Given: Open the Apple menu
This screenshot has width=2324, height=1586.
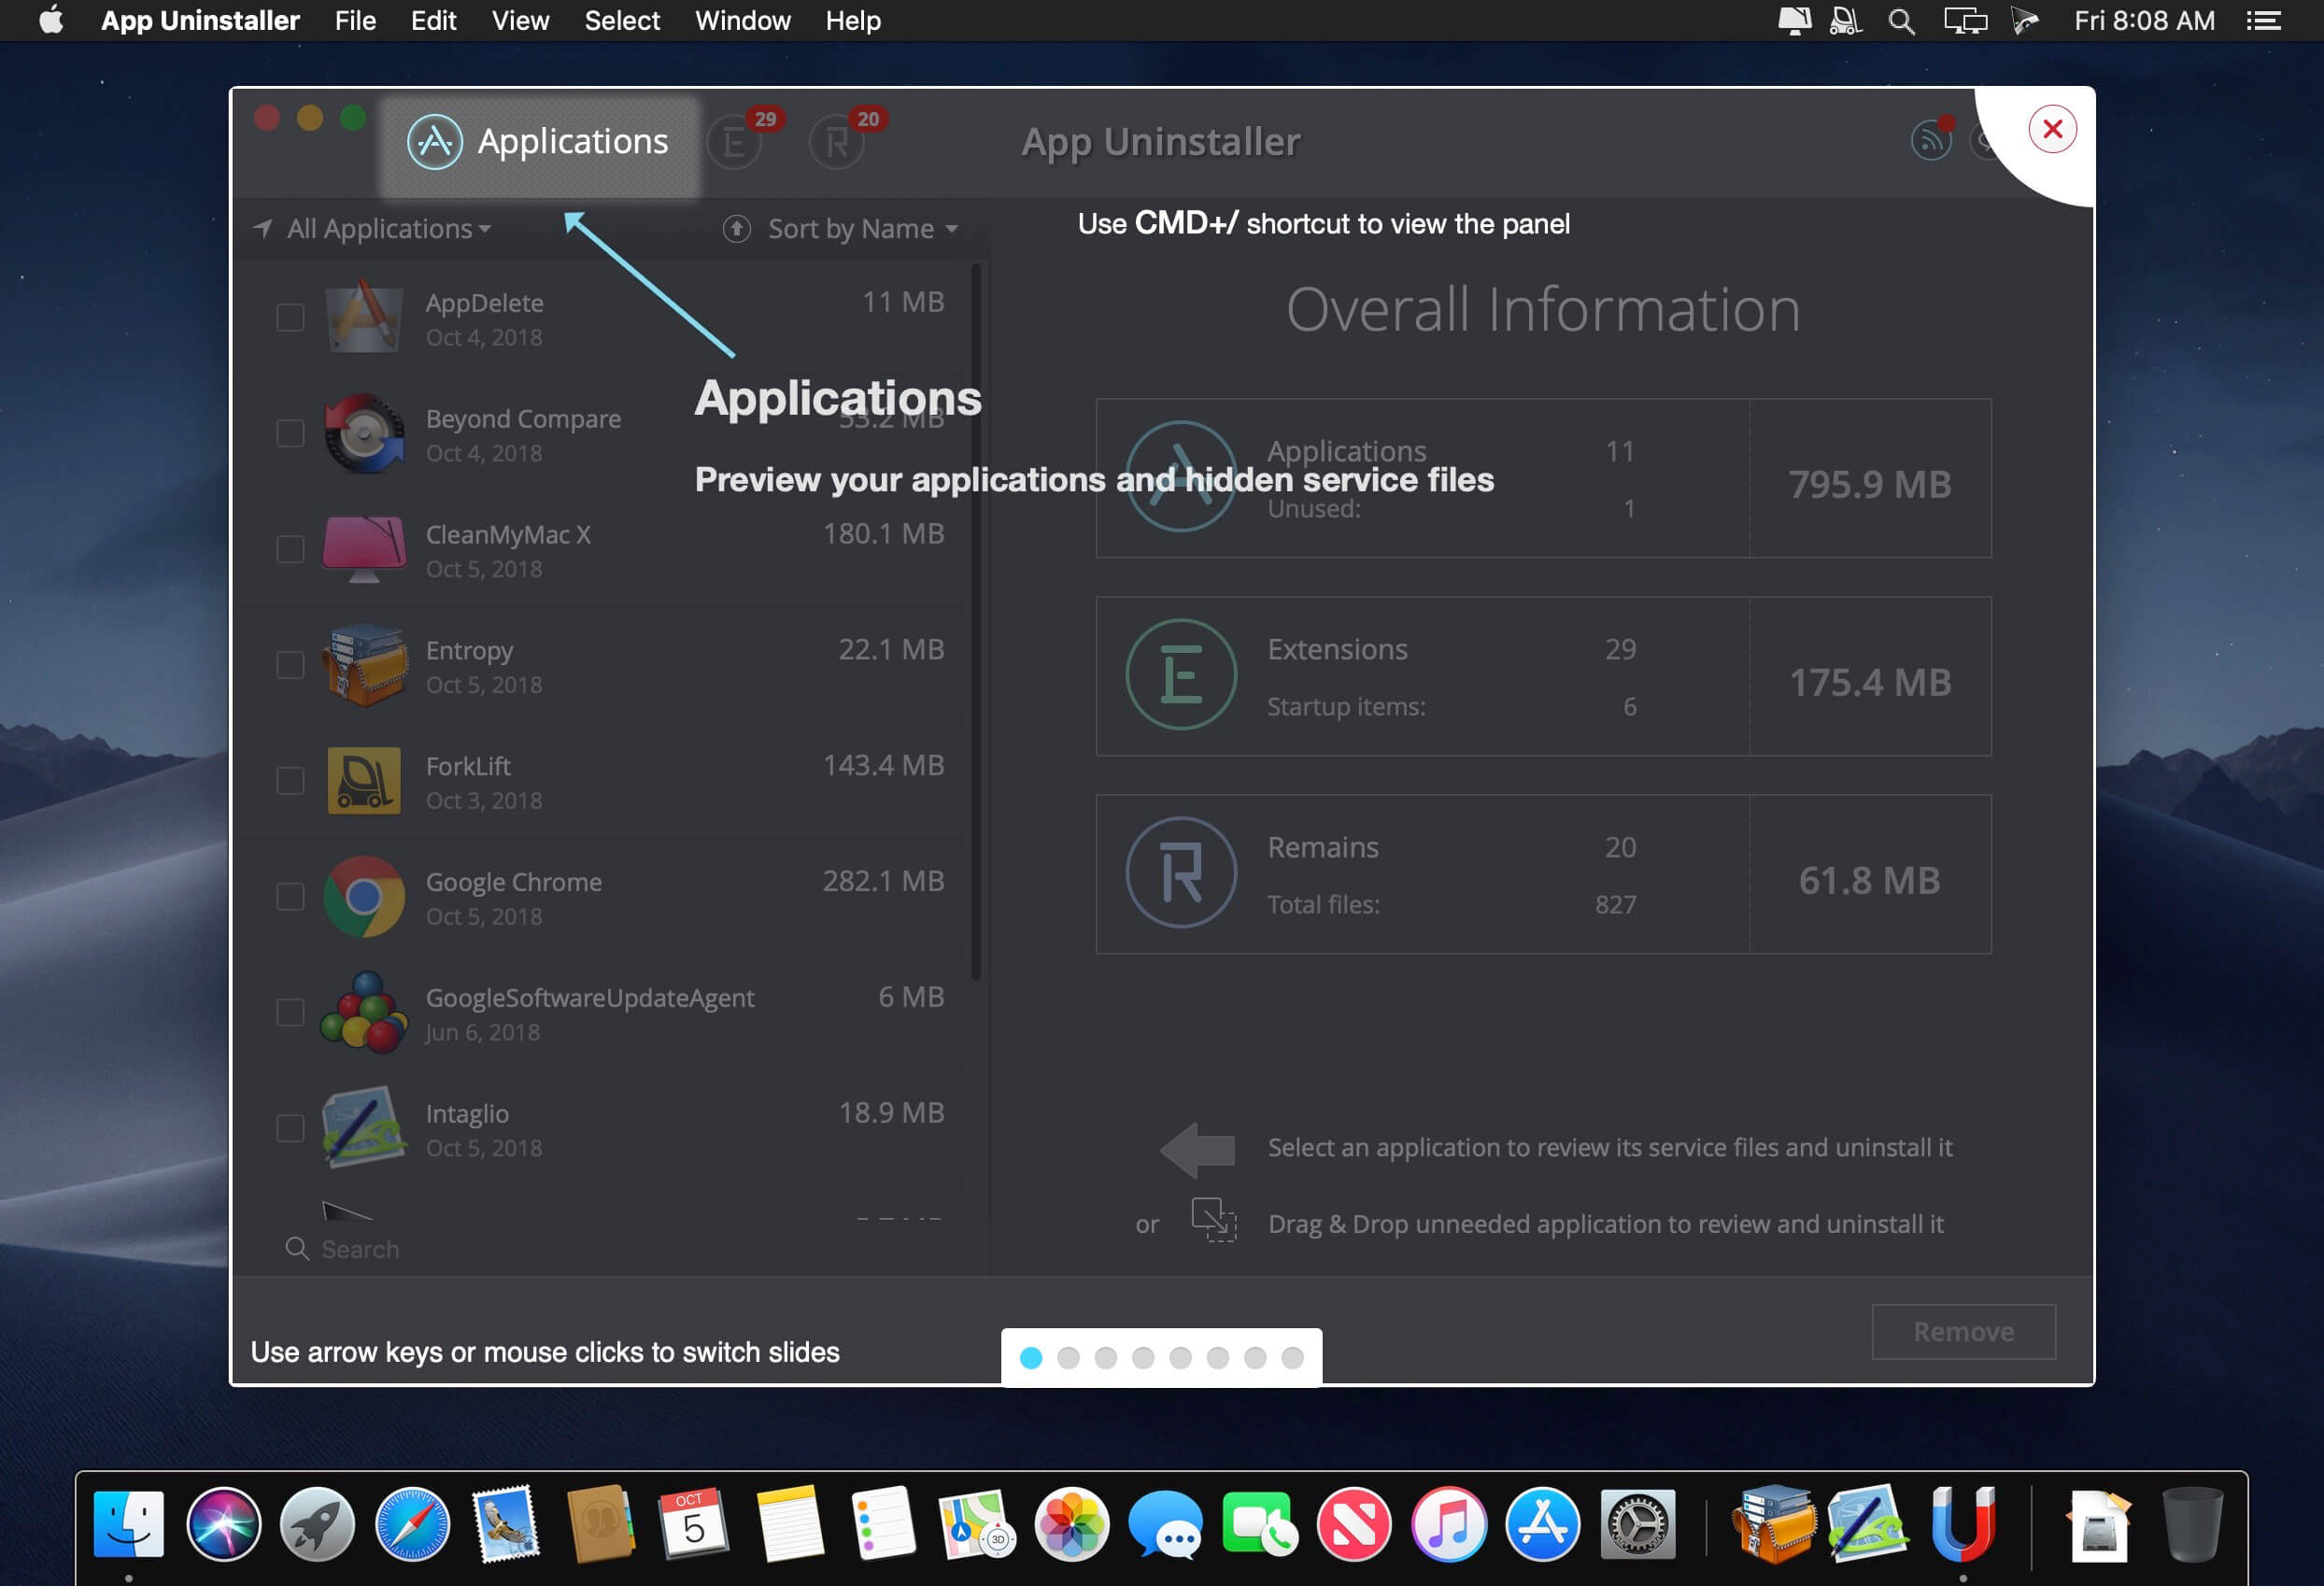Looking at the screenshot, I should 51,20.
